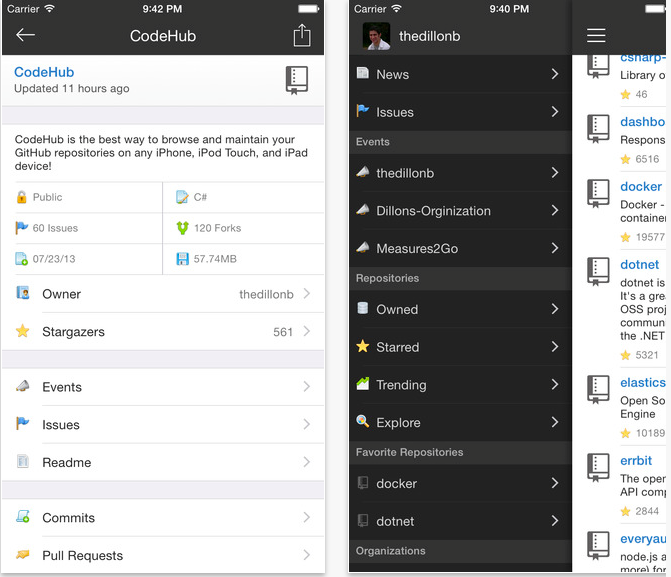
Task: Tap the left status bar battery icon
Action: [x=308, y=9]
